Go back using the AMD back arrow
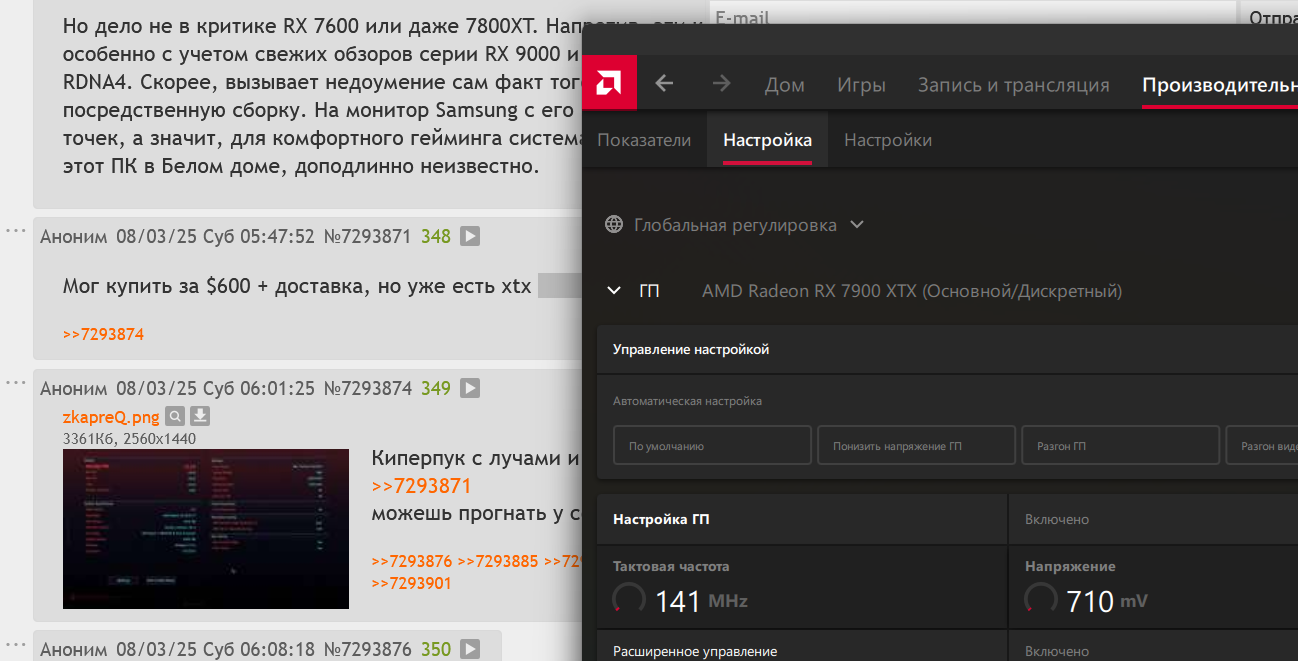The width and height of the screenshot is (1298, 661). point(664,85)
